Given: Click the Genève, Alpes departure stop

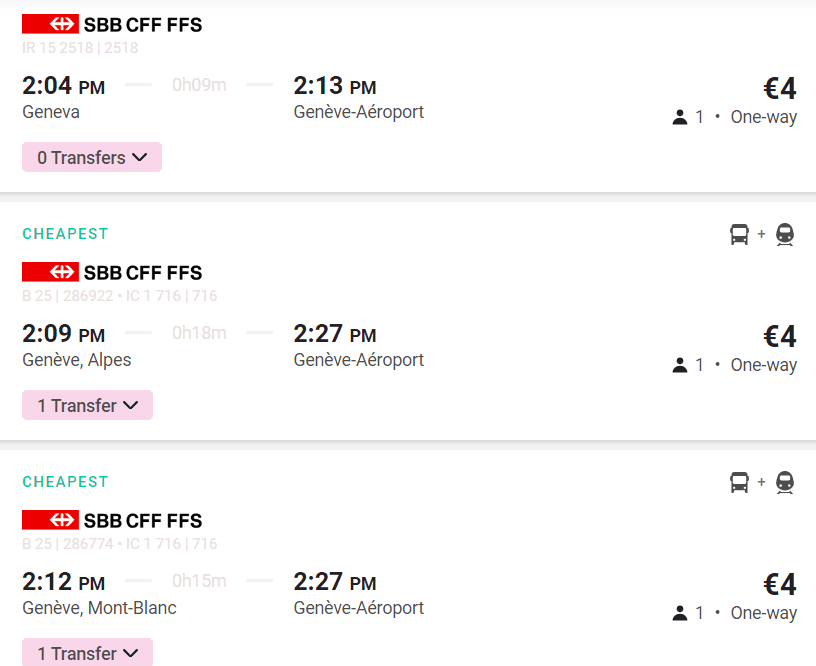Looking at the screenshot, I should [77, 360].
